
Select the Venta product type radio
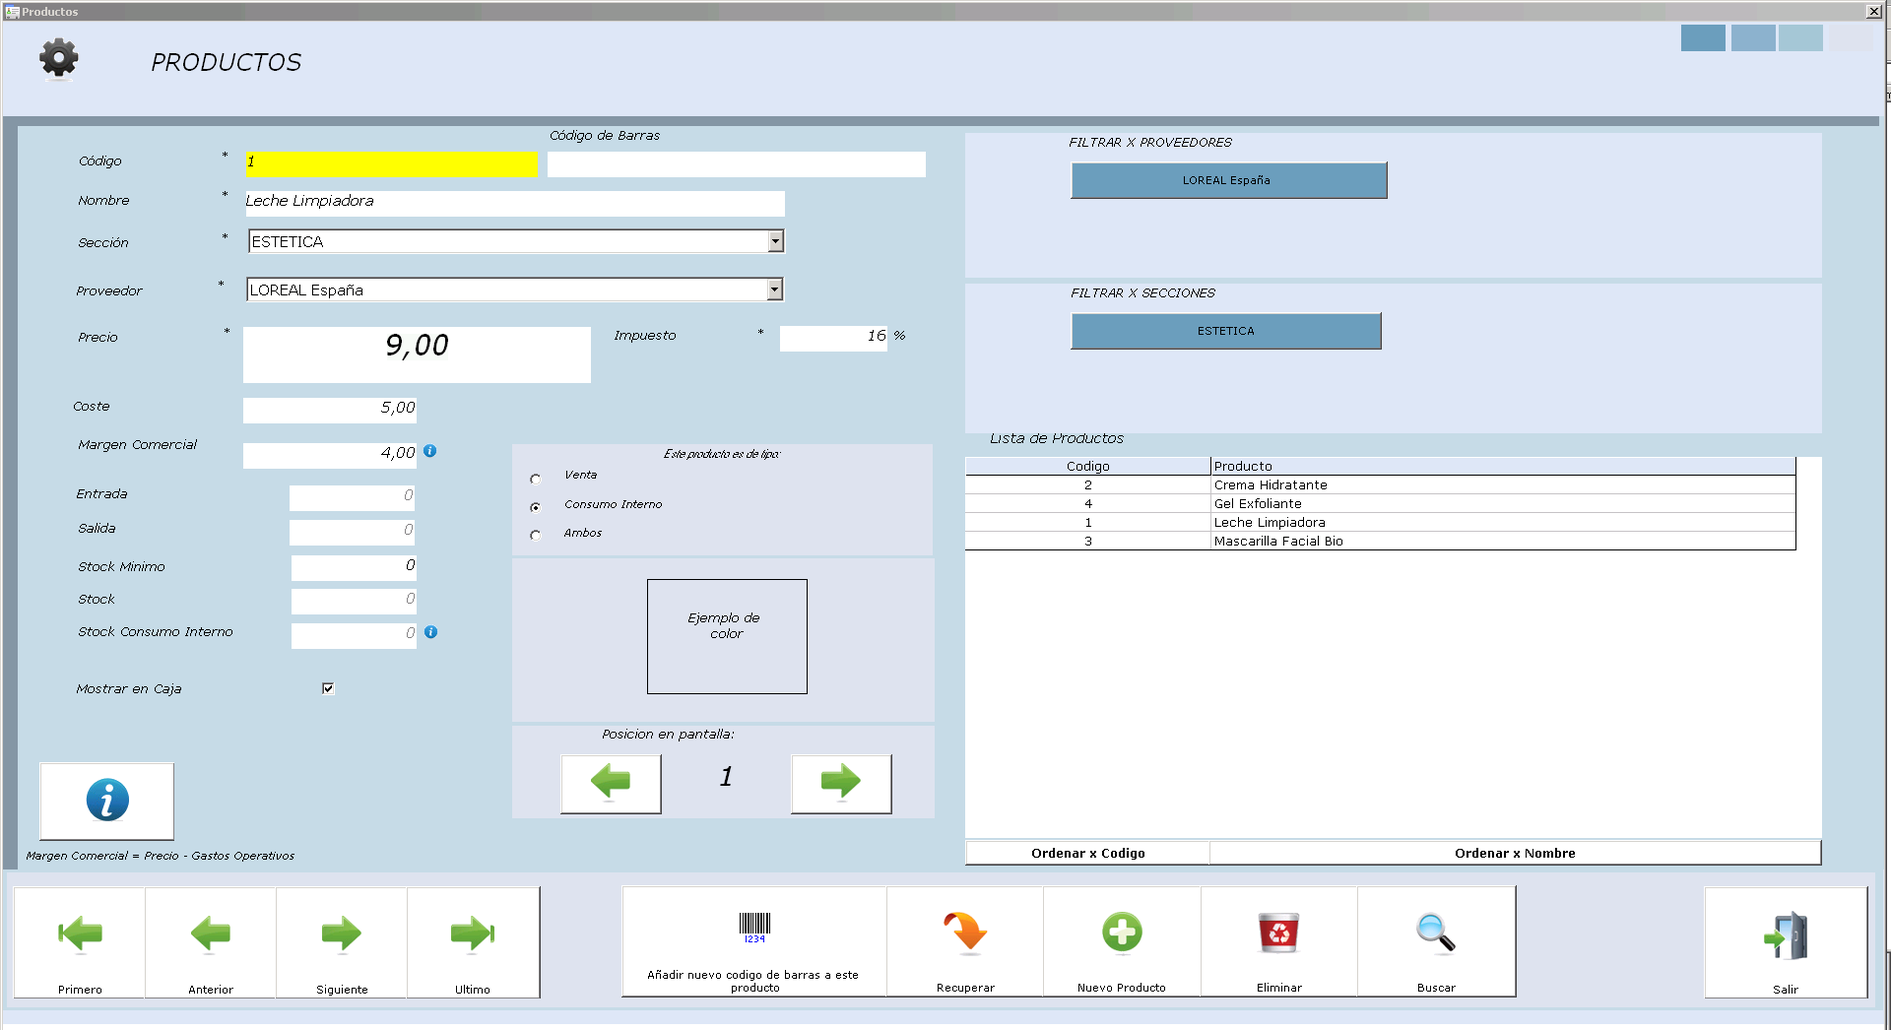(x=536, y=479)
